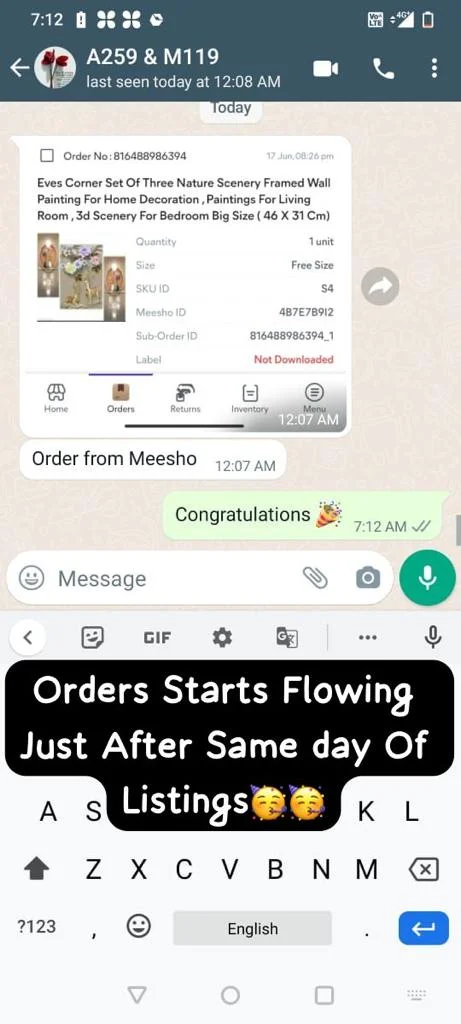The width and height of the screenshot is (461, 1024).
Task: Start a video call with A259 & M119
Action: point(326,68)
